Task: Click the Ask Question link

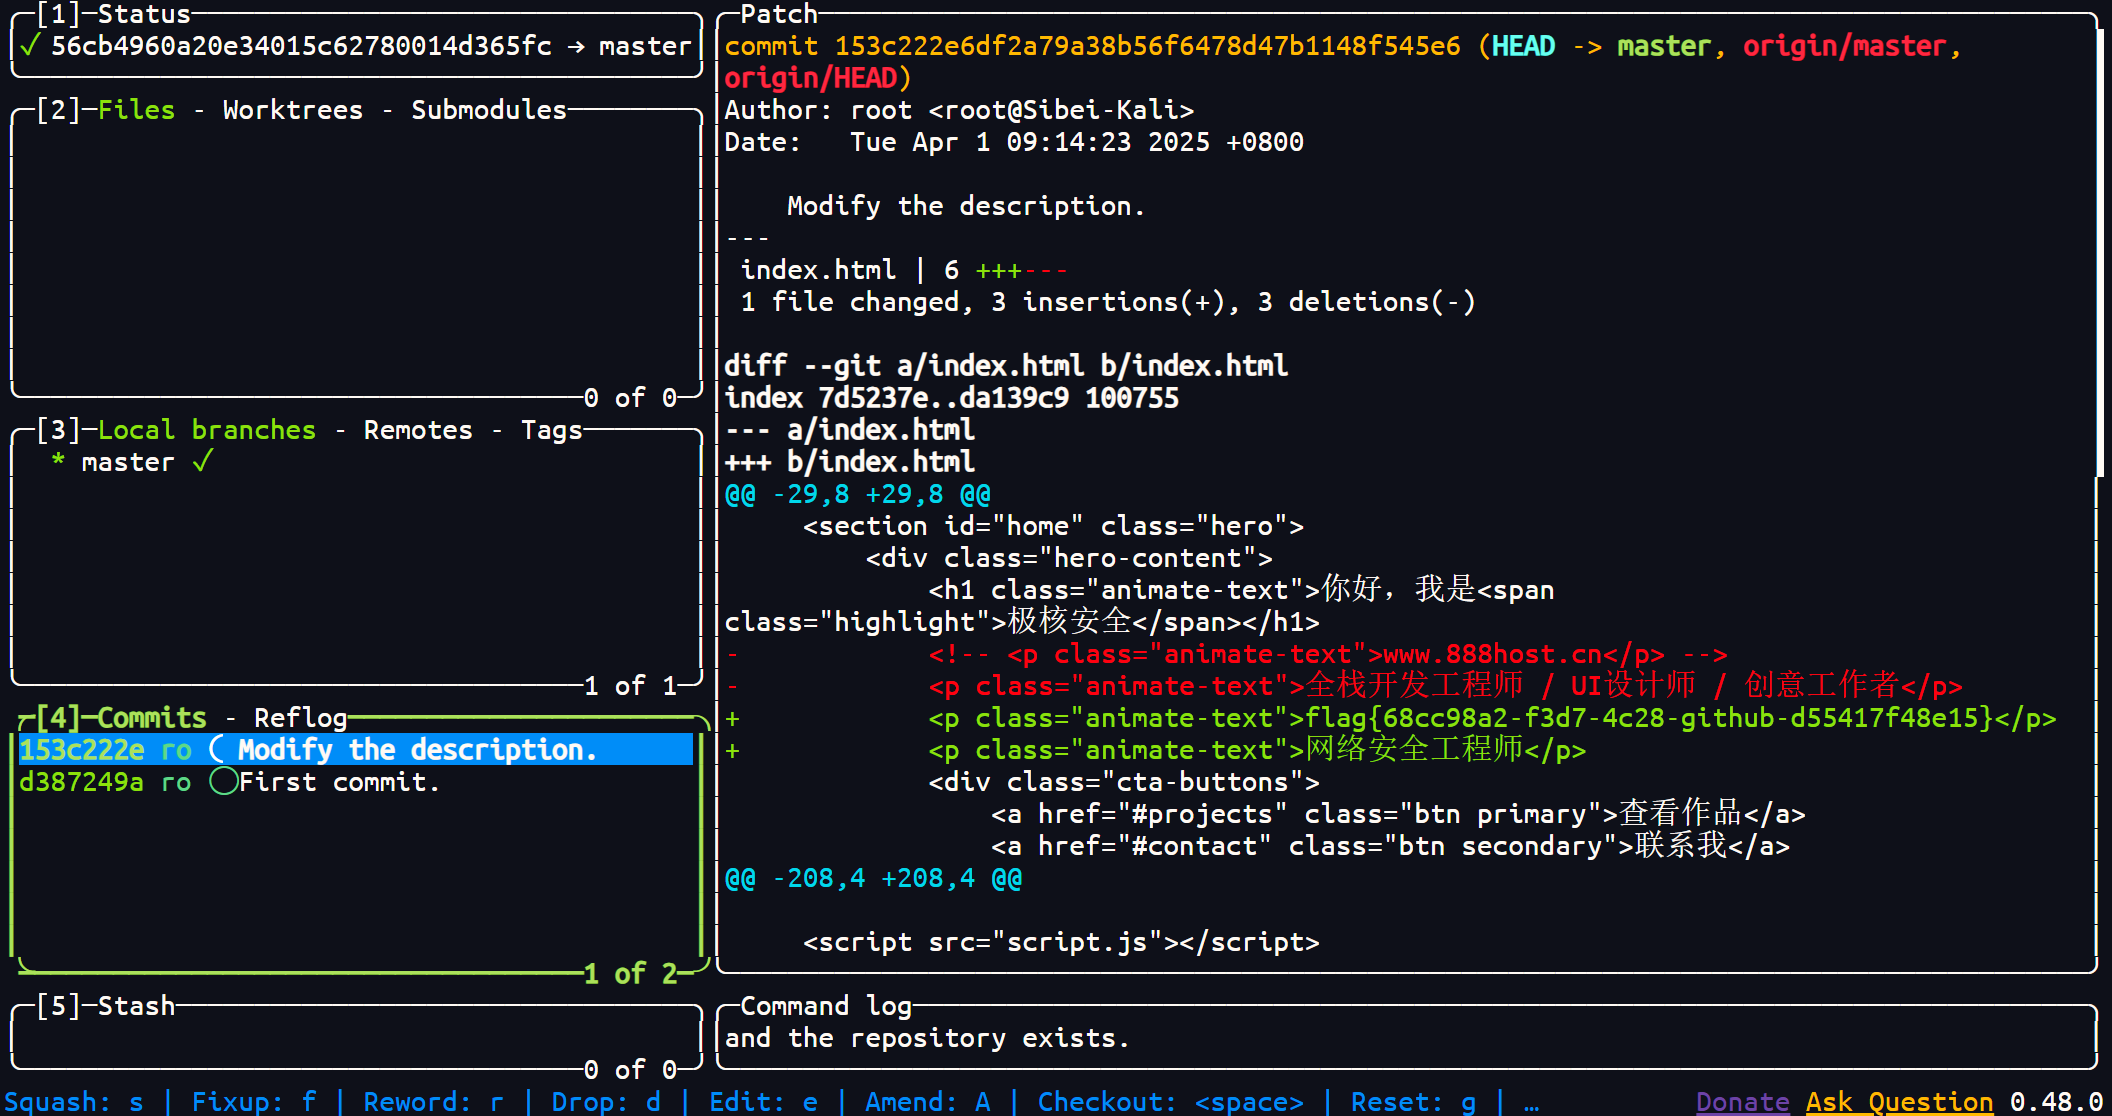Action: [x=1899, y=1102]
